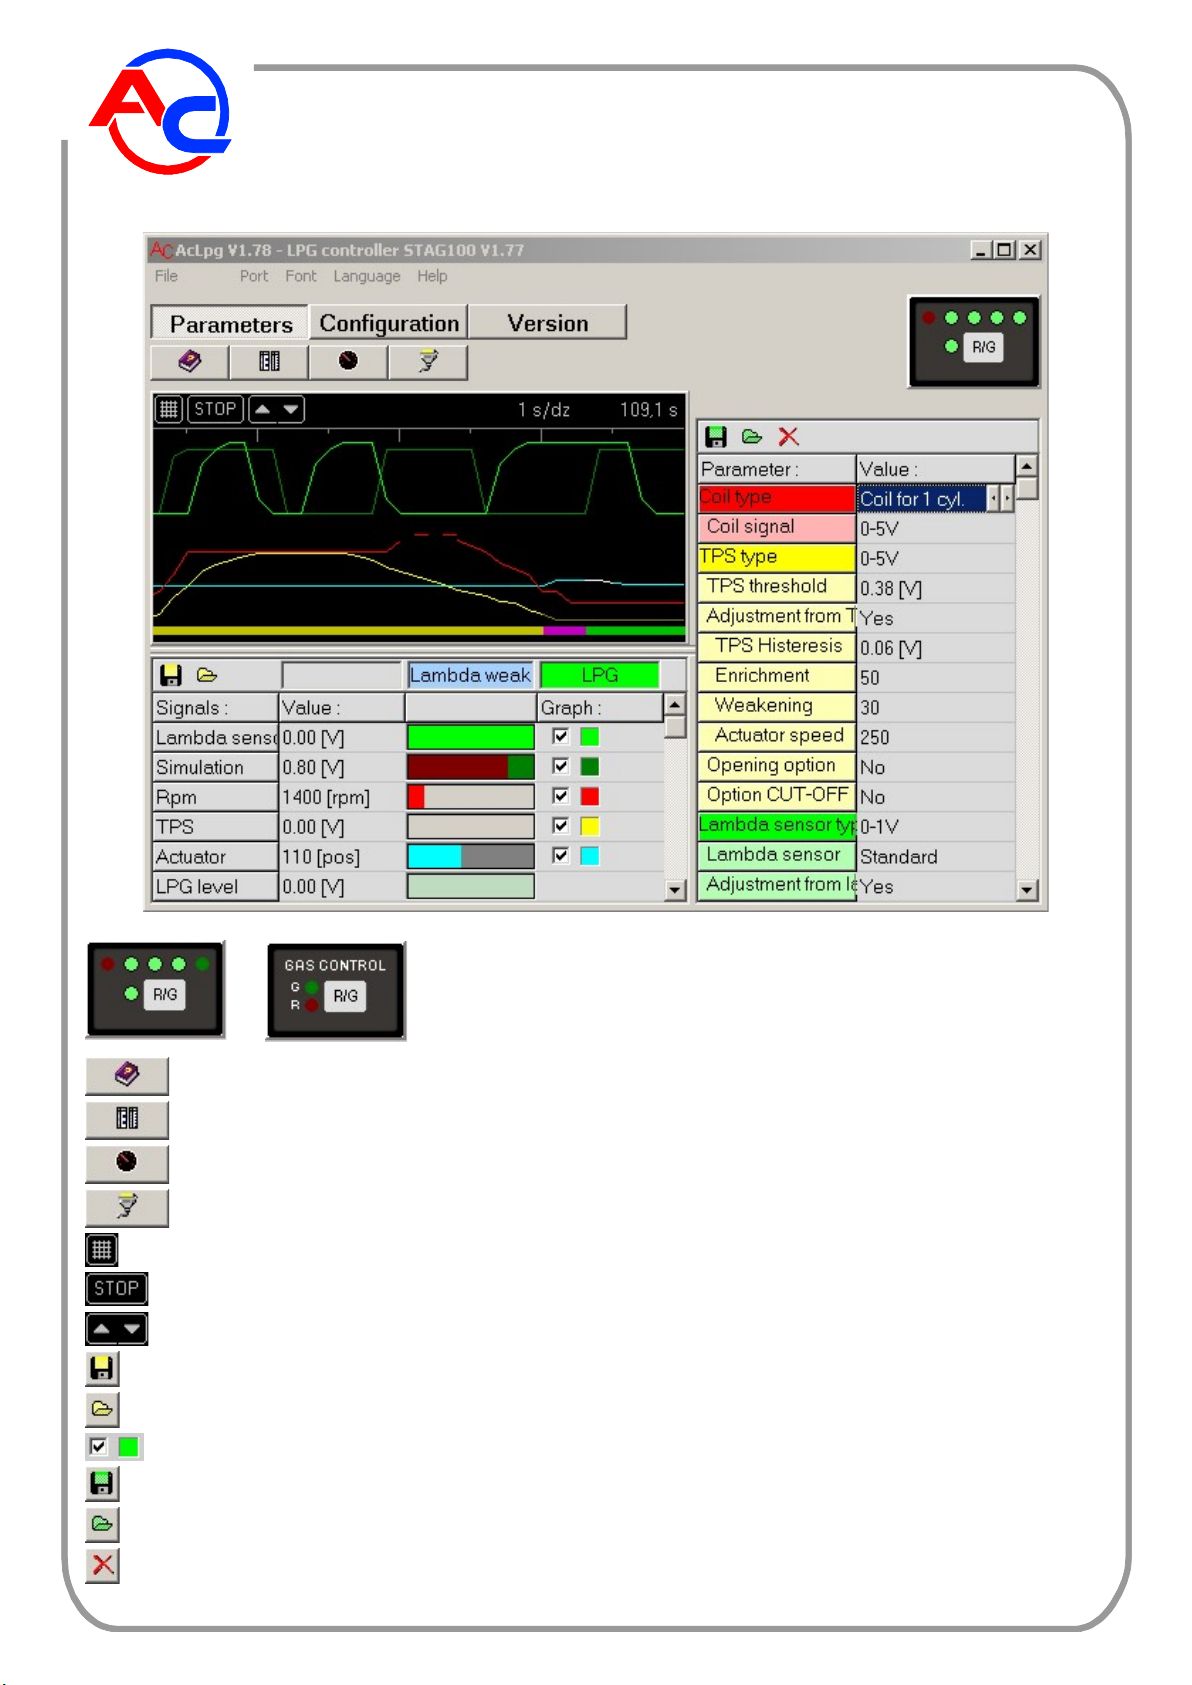Click scroll-down arrow of the Parameter table
This screenshot has height=1685, width=1192.
1027,889
